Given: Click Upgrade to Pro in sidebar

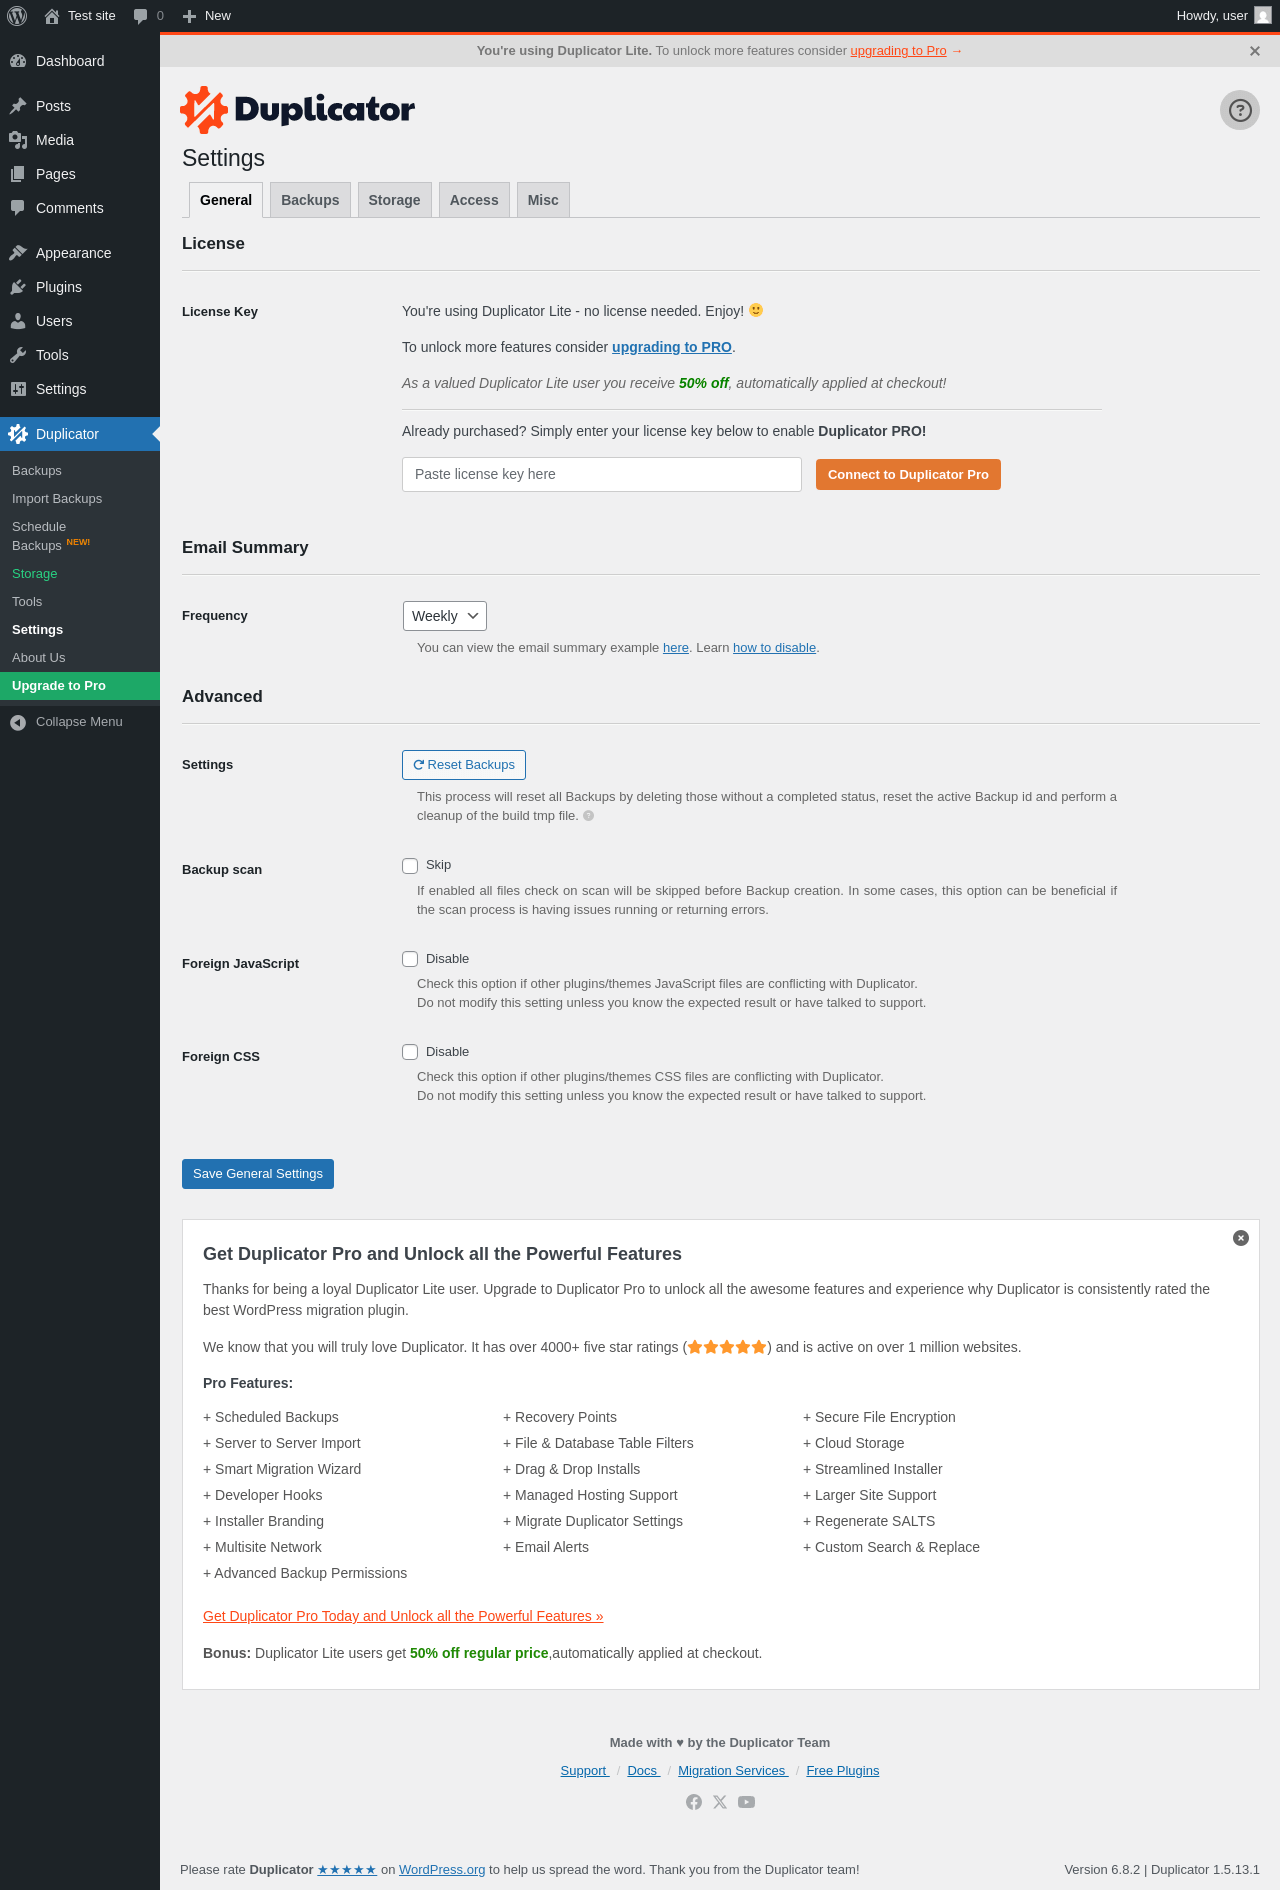Looking at the screenshot, I should 80,686.
